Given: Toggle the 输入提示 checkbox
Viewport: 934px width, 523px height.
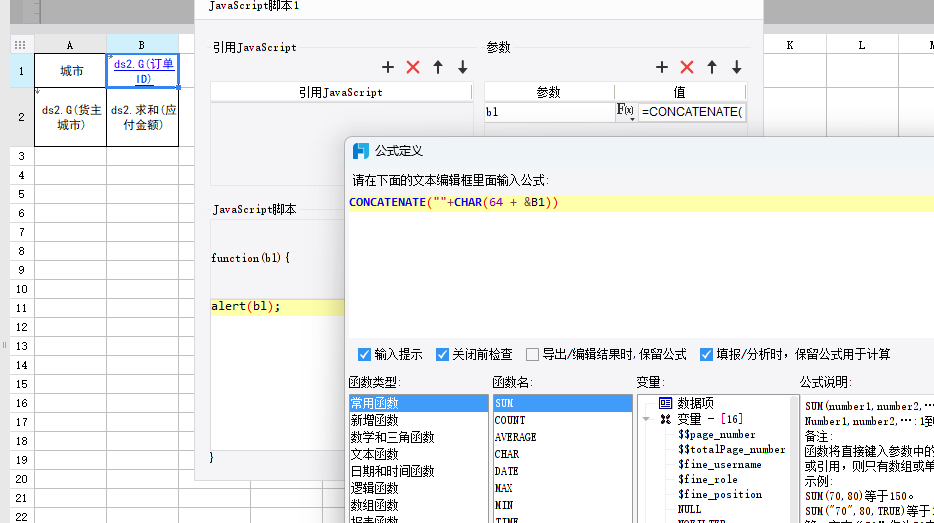Looking at the screenshot, I should coord(364,355).
